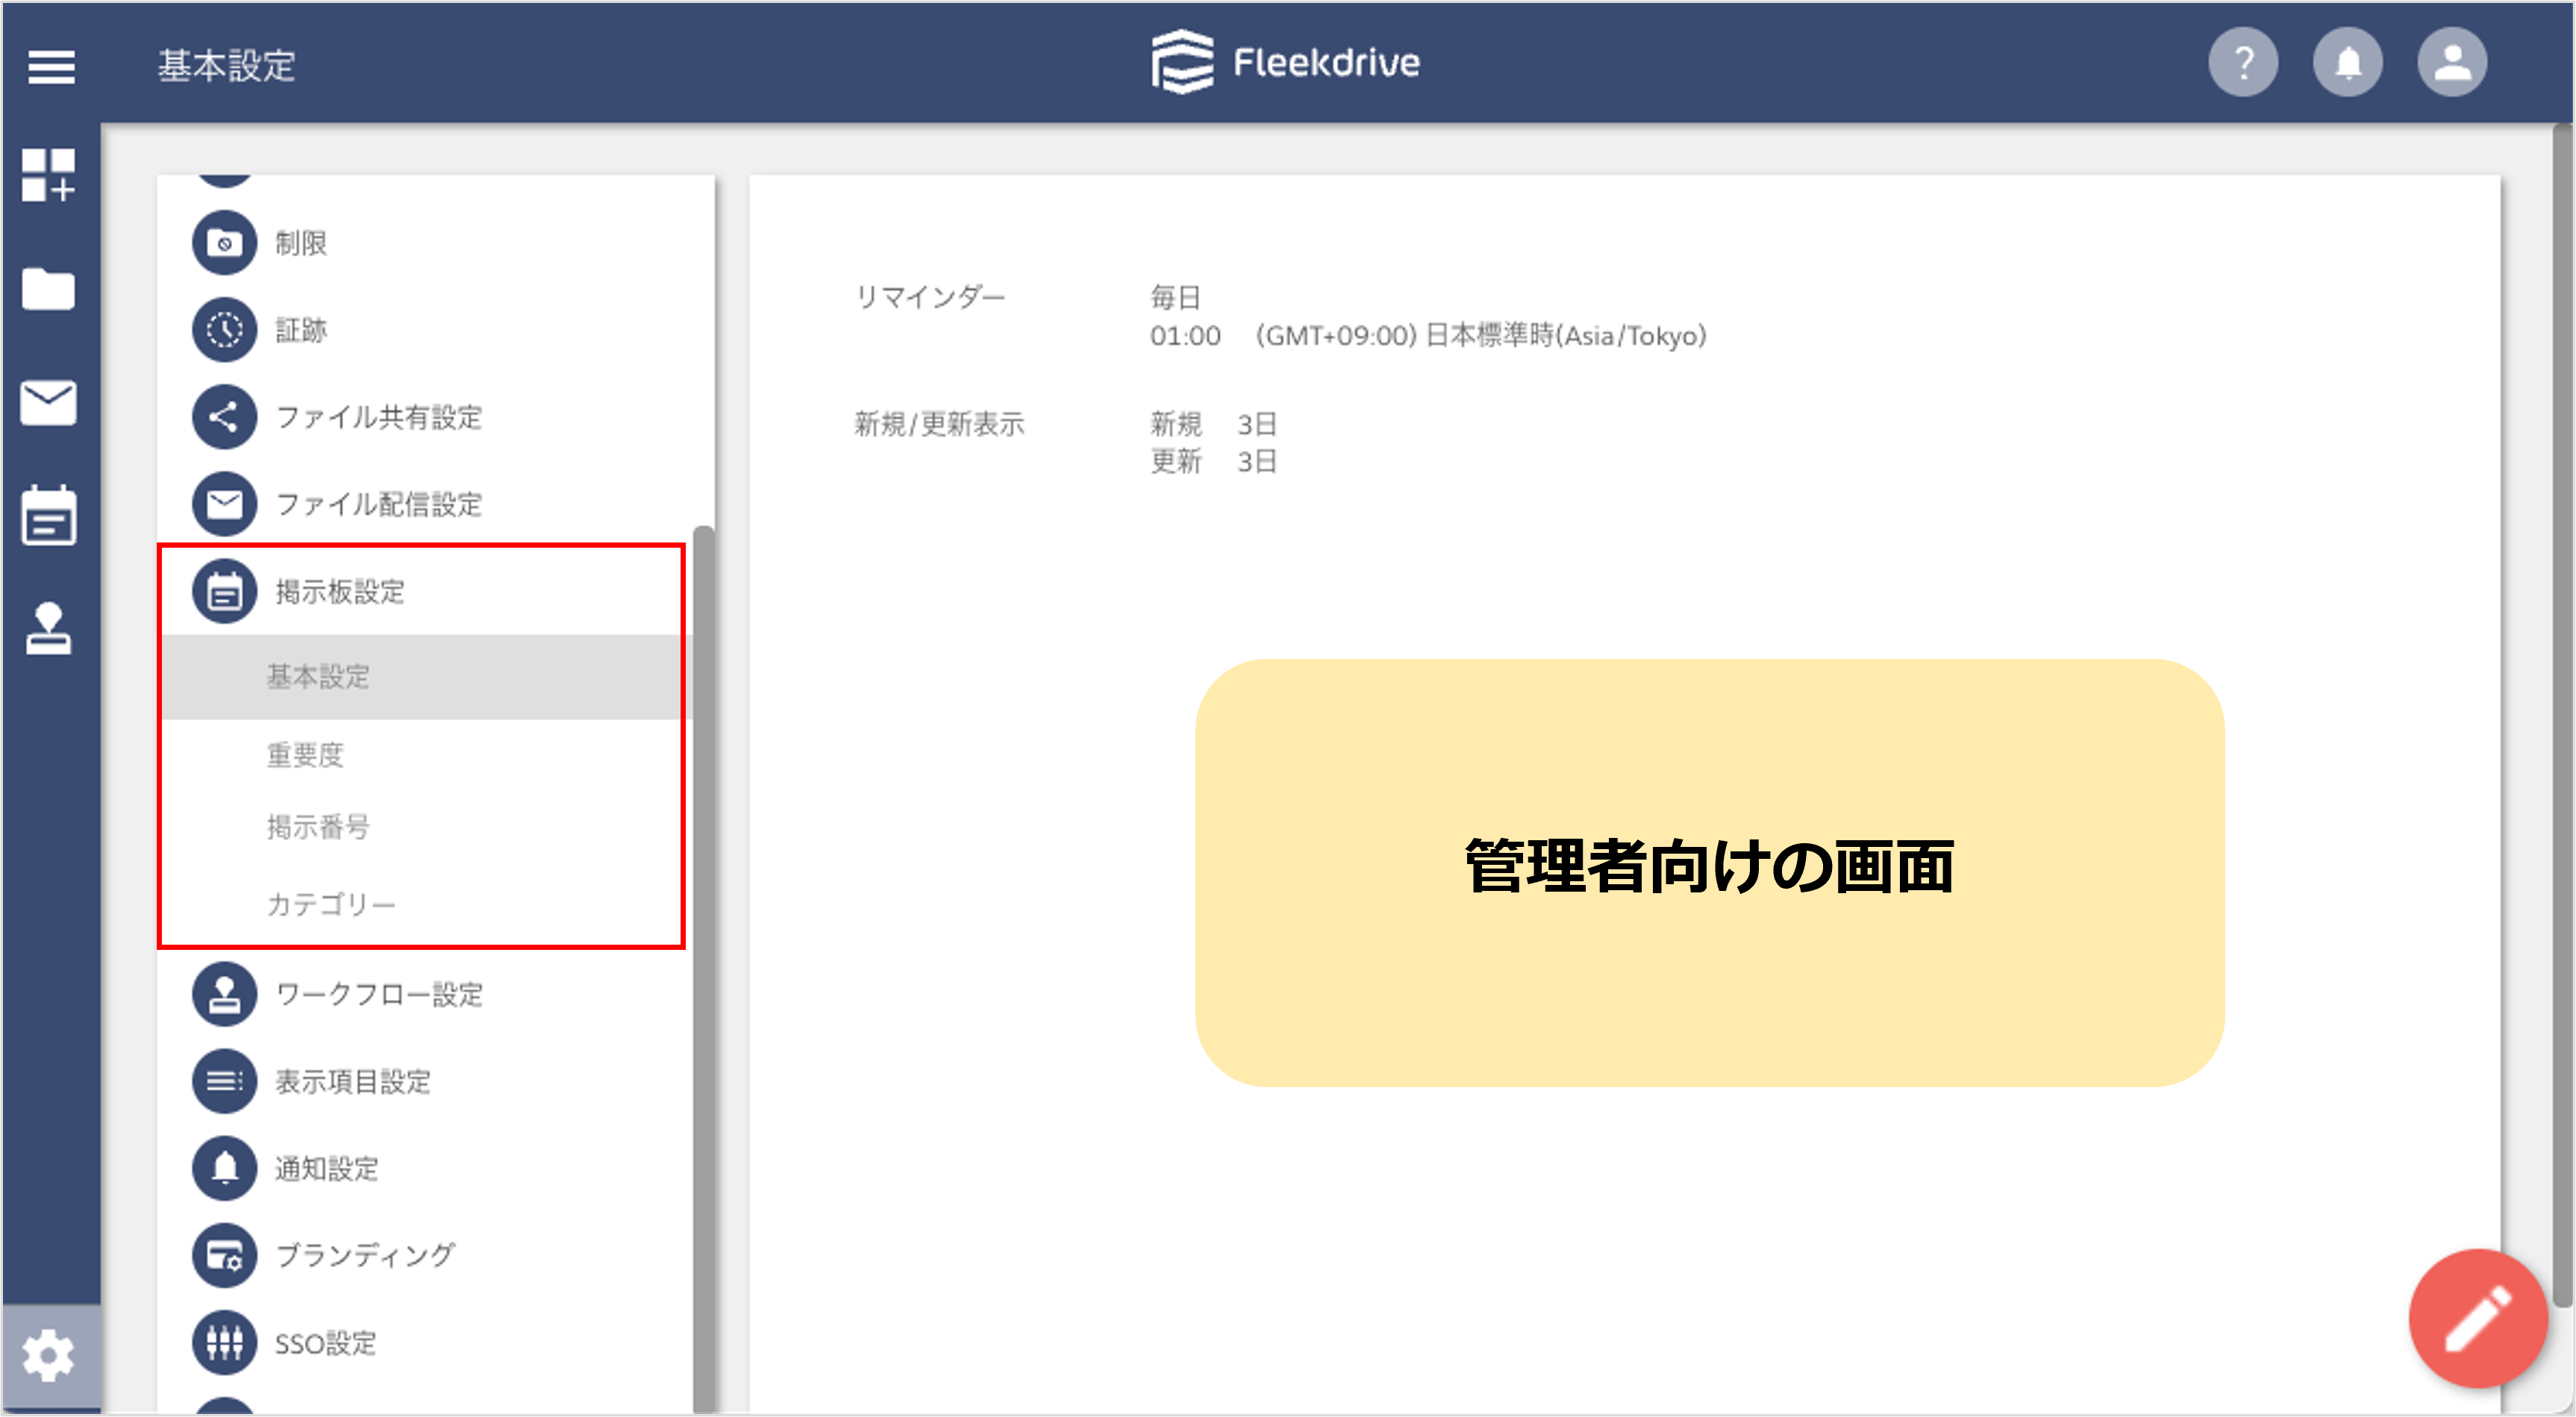This screenshot has width=2576, height=1417.
Task: Open the hamburger menu
Action: click(51, 66)
